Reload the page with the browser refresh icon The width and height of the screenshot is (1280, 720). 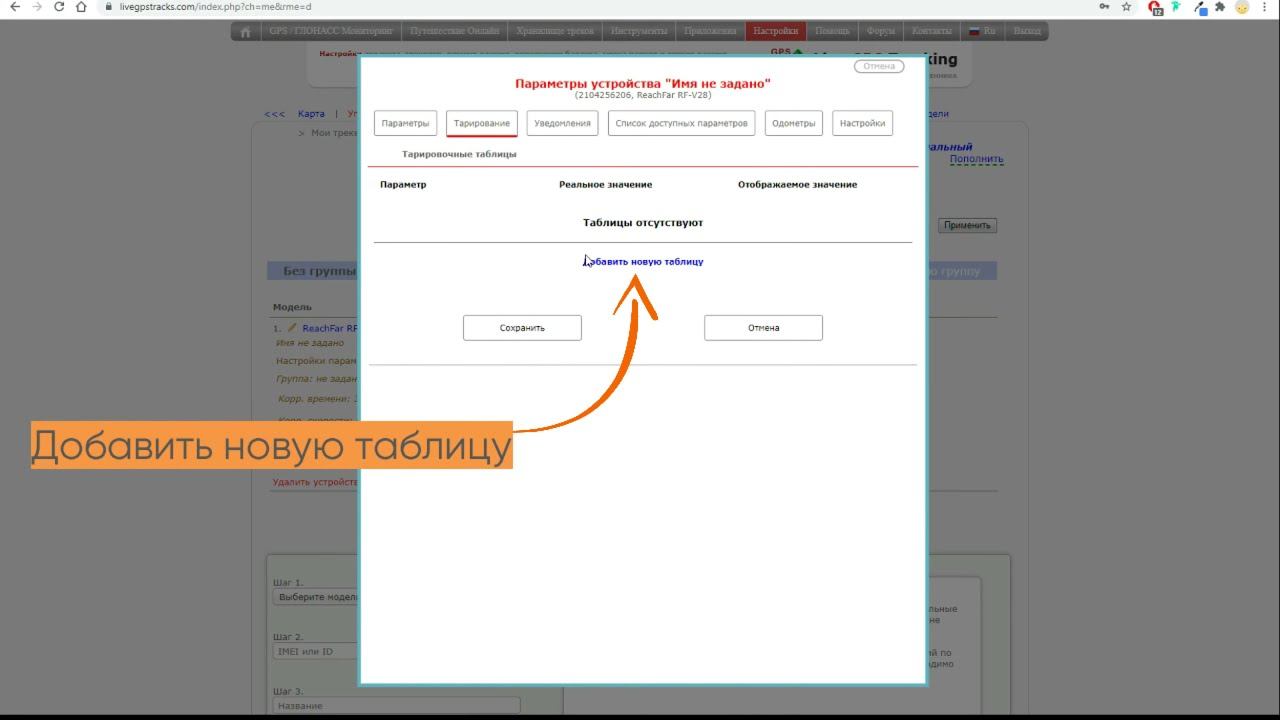pos(59,7)
